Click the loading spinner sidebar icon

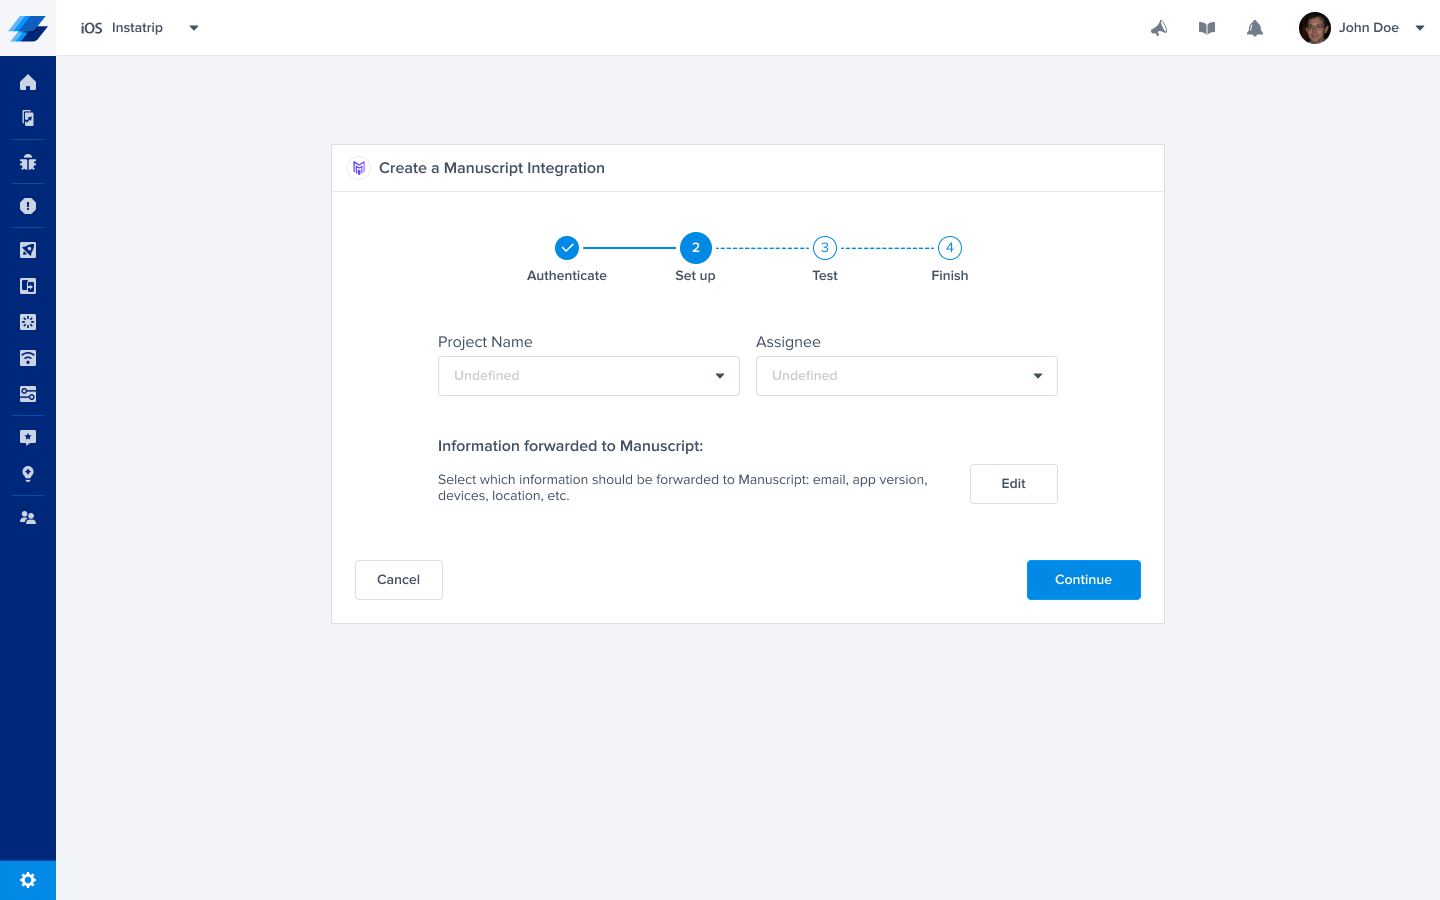pyautogui.click(x=28, y=322)
